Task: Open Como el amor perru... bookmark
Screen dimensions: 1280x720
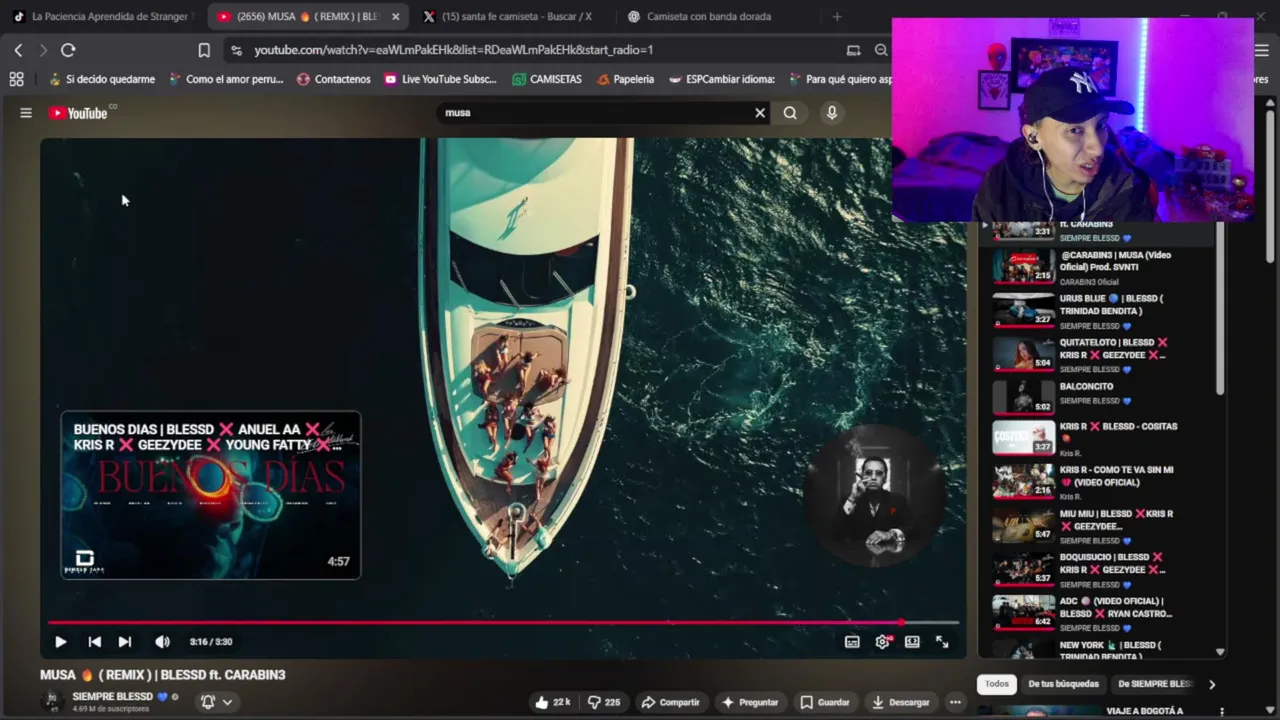Action: tap(226, 79)
